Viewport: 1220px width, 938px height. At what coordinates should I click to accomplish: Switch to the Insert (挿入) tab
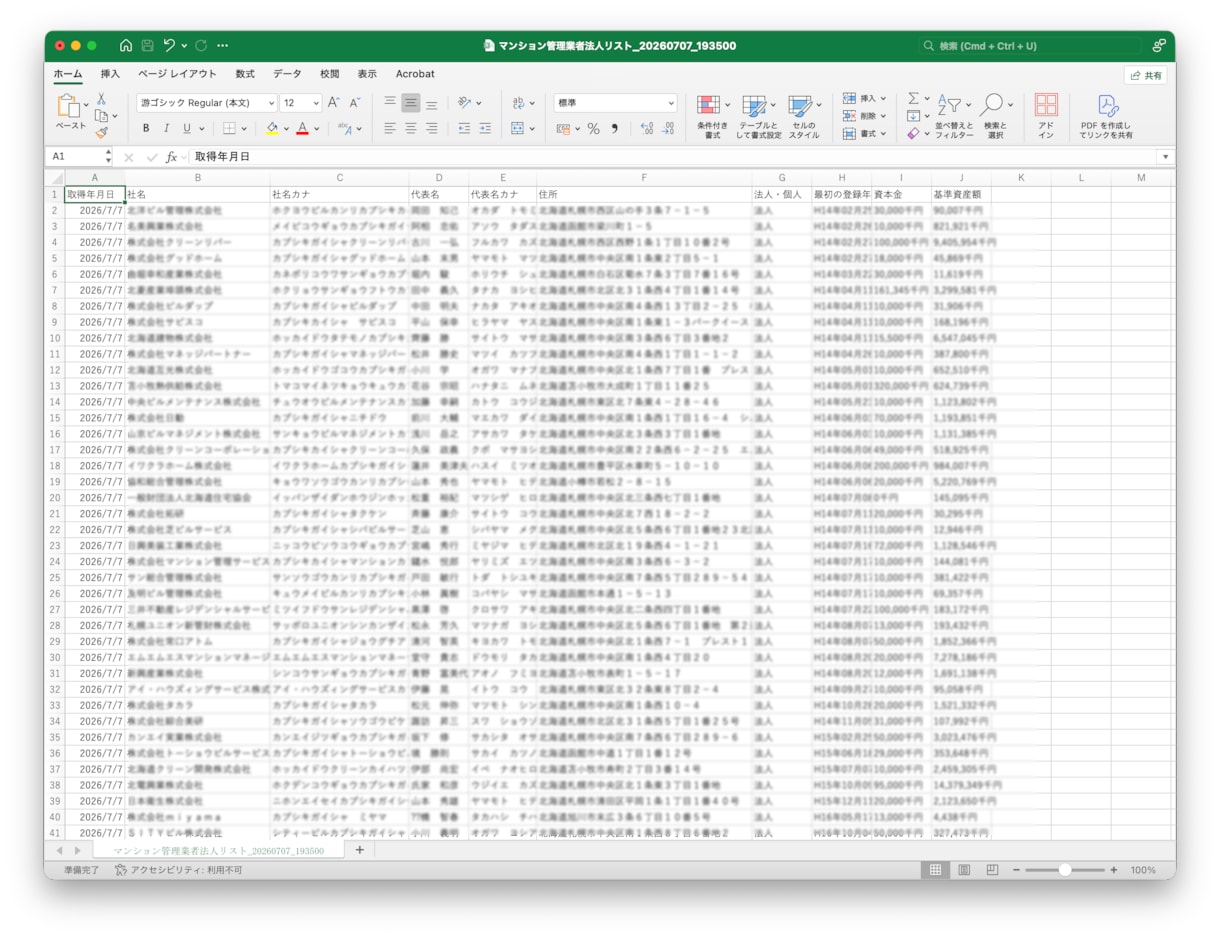(x=110, y=74)
